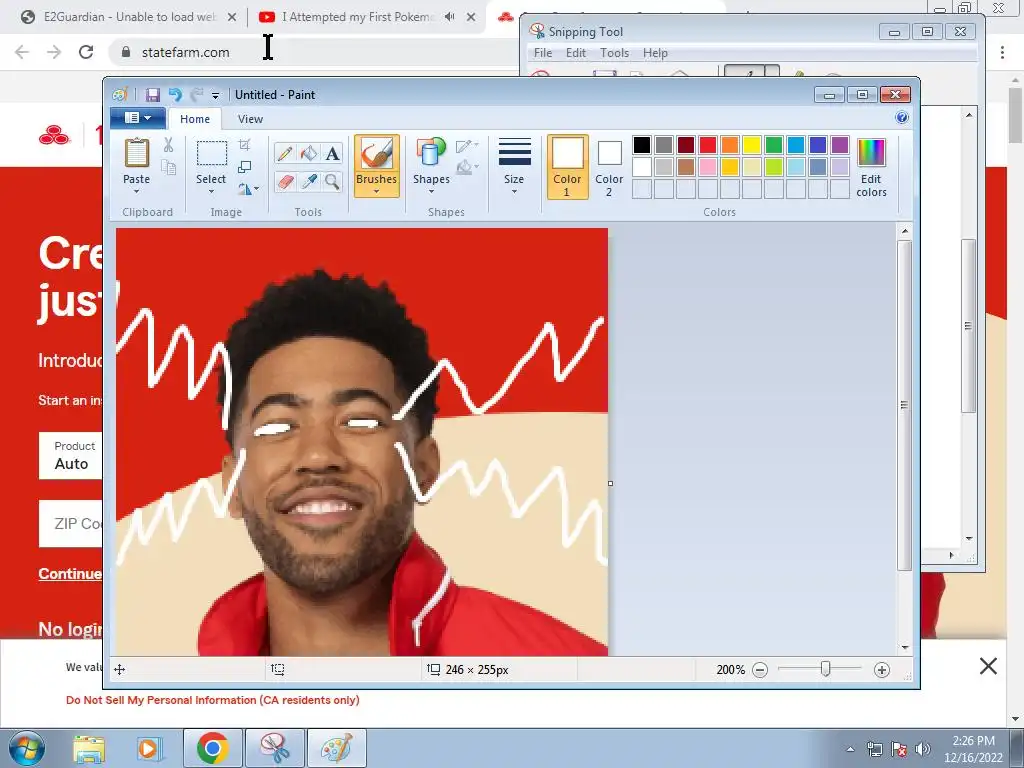The image size is (1024, 768).
Task: Click the Brushes tool icon
Action: [377, 154]
